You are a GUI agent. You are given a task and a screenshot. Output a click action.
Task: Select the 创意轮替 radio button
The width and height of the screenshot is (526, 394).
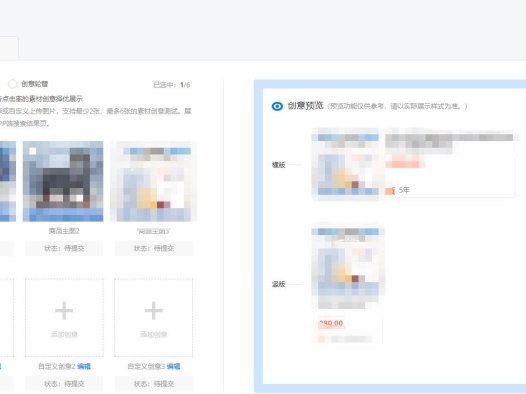coord(13,84)
